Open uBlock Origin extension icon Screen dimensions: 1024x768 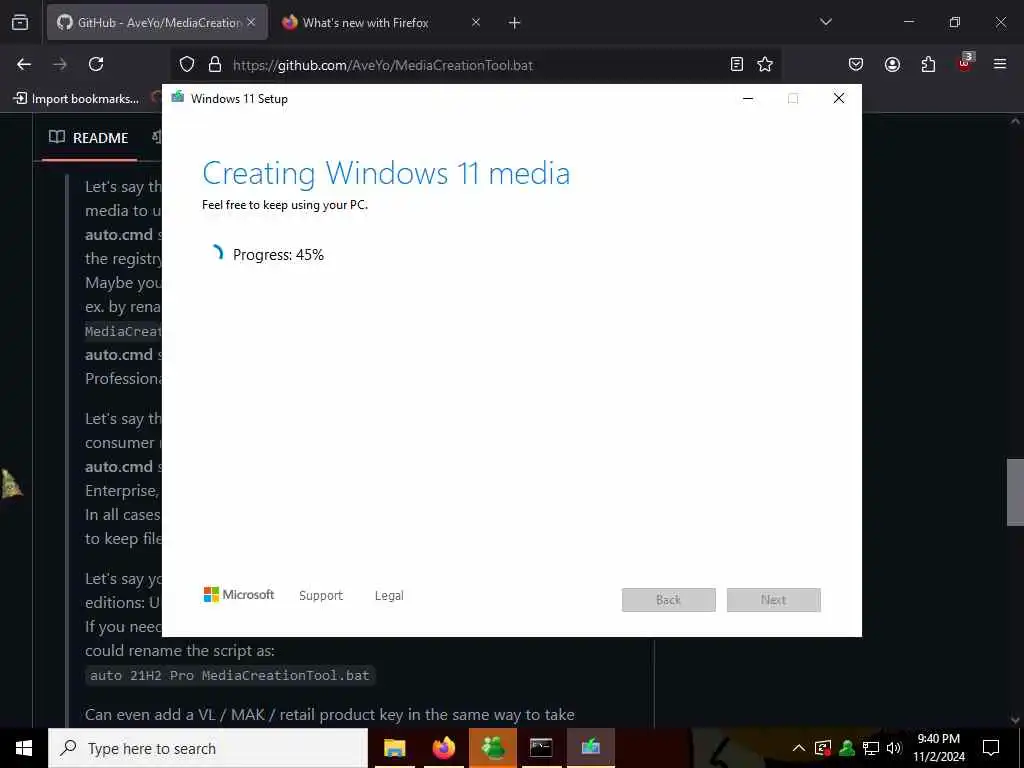click(x=965, y=63)
